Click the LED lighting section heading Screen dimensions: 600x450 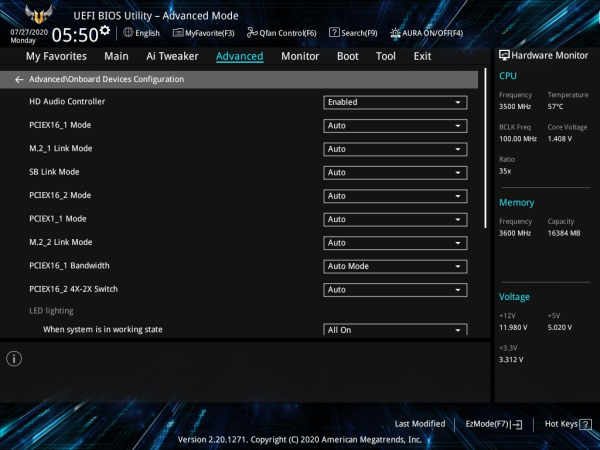coord(51,311)
